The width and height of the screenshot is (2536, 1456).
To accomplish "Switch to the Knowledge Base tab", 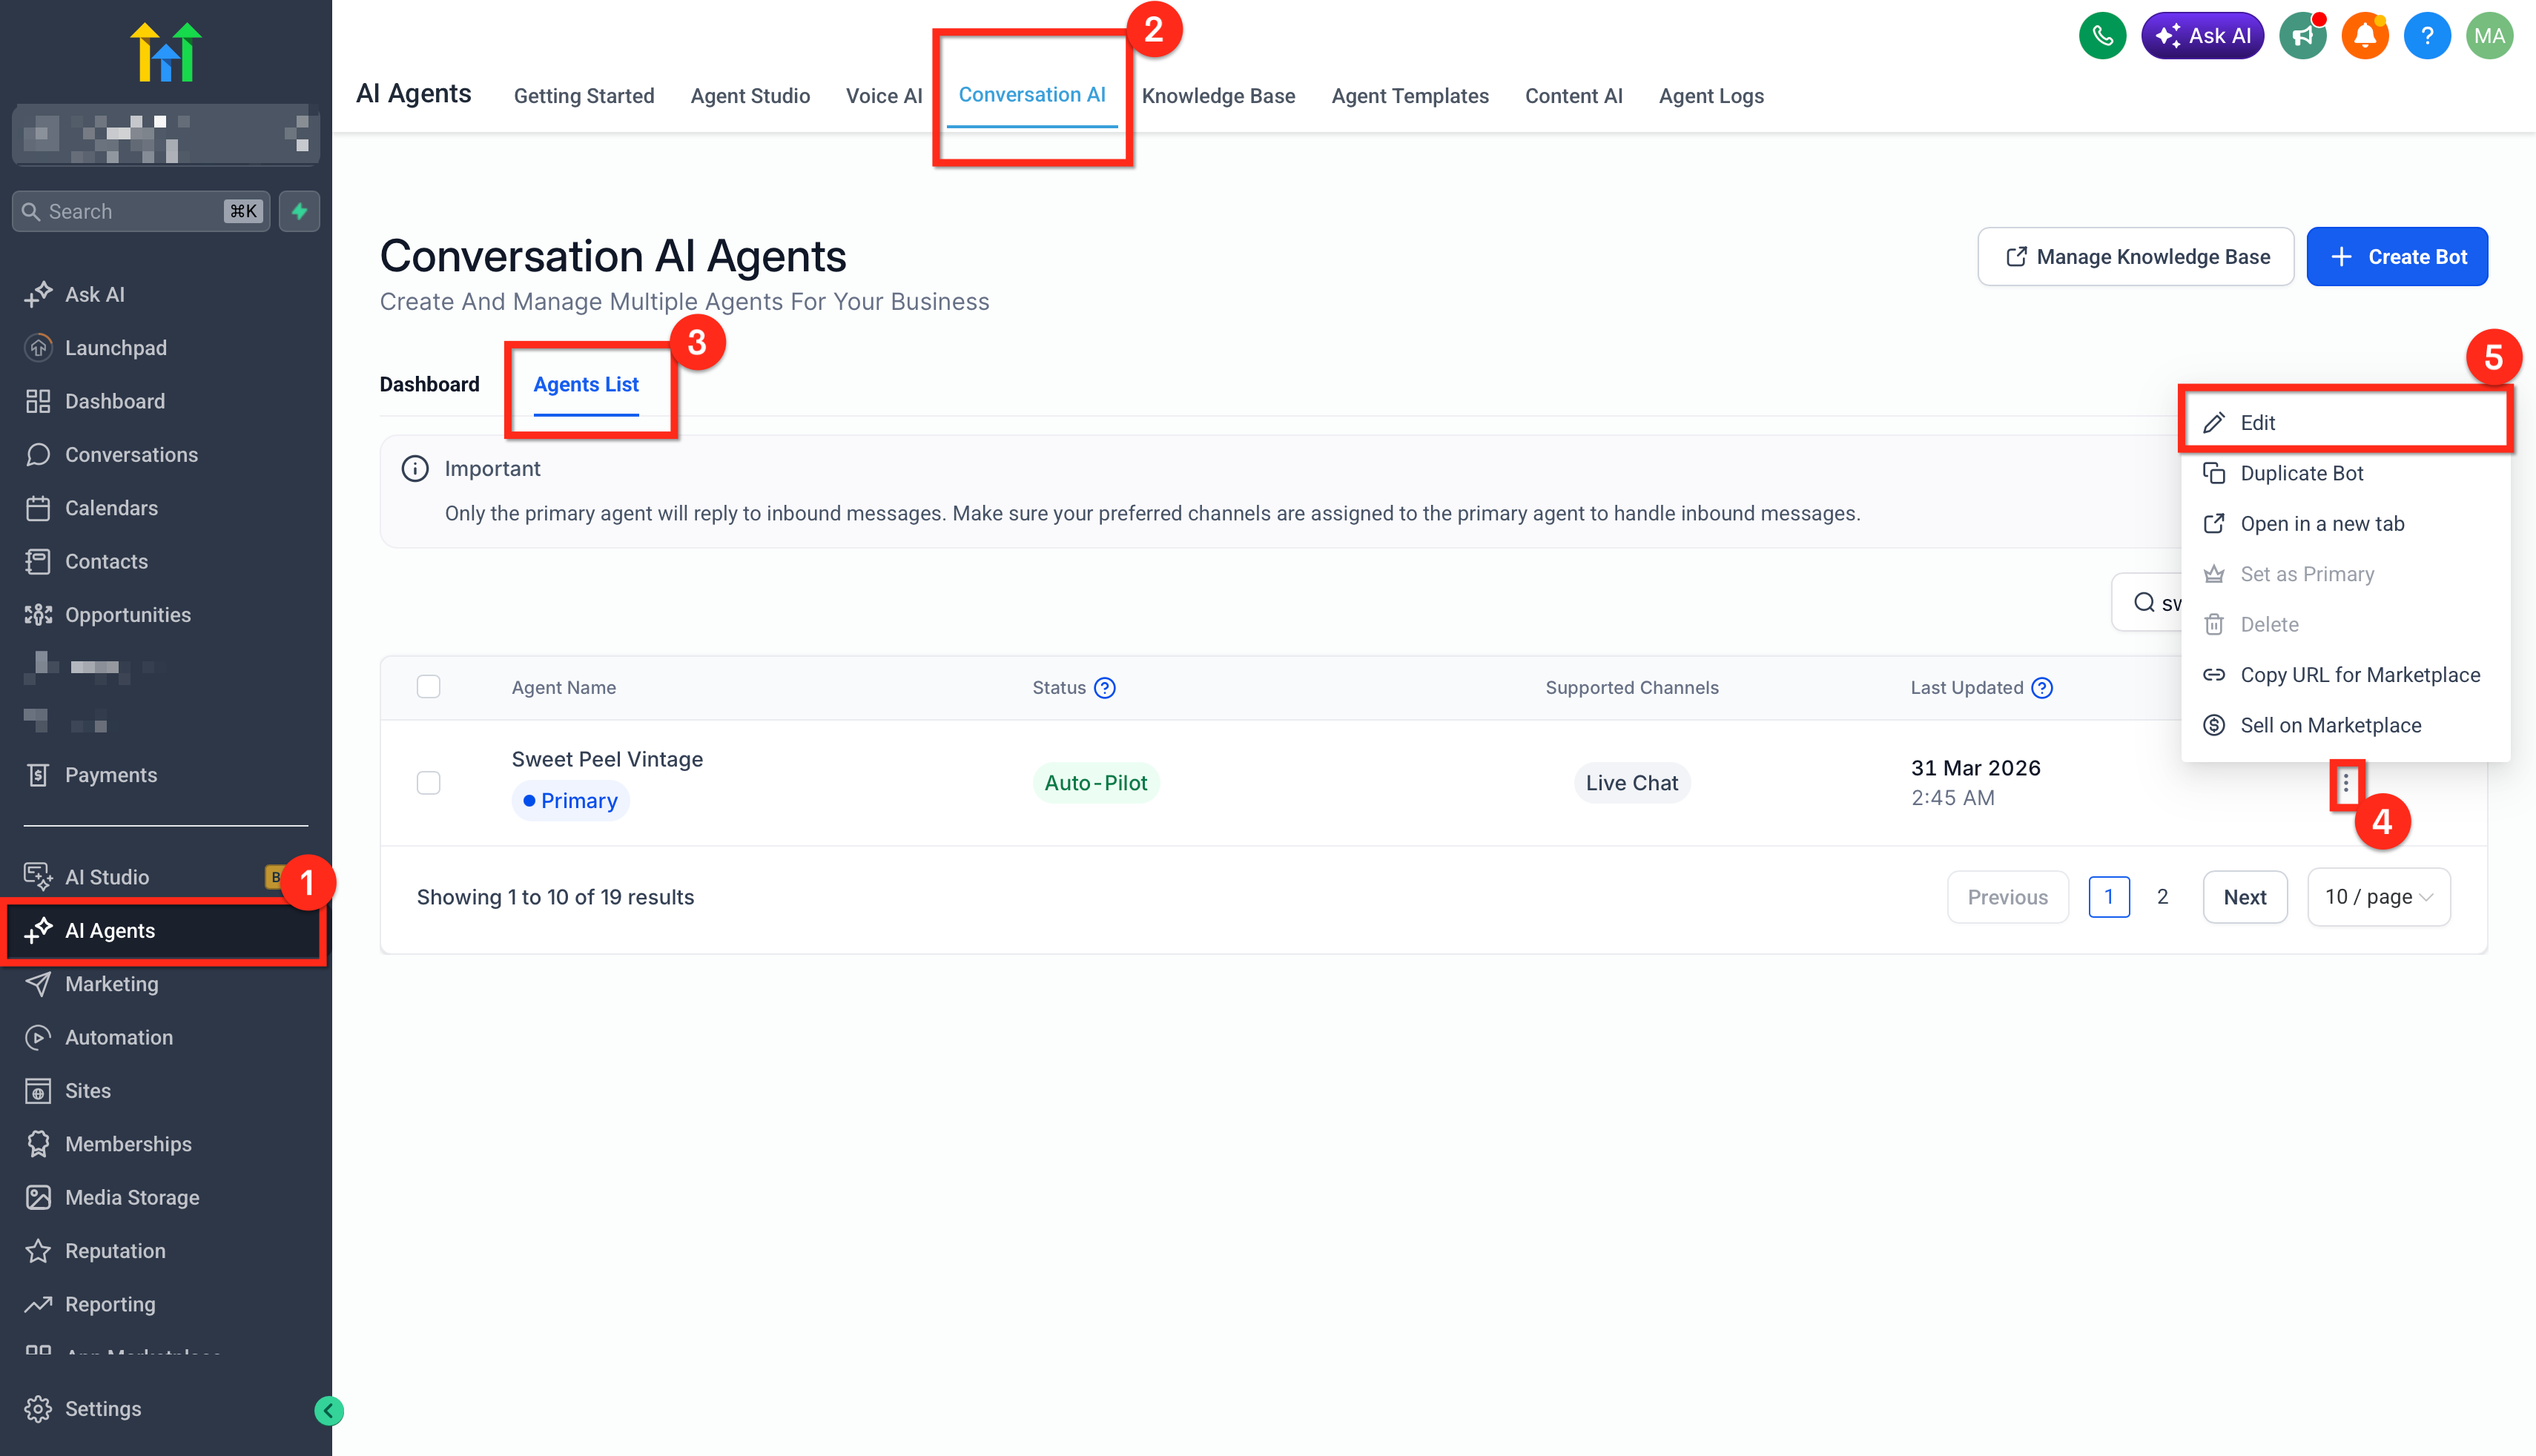I will point(1218,96).
